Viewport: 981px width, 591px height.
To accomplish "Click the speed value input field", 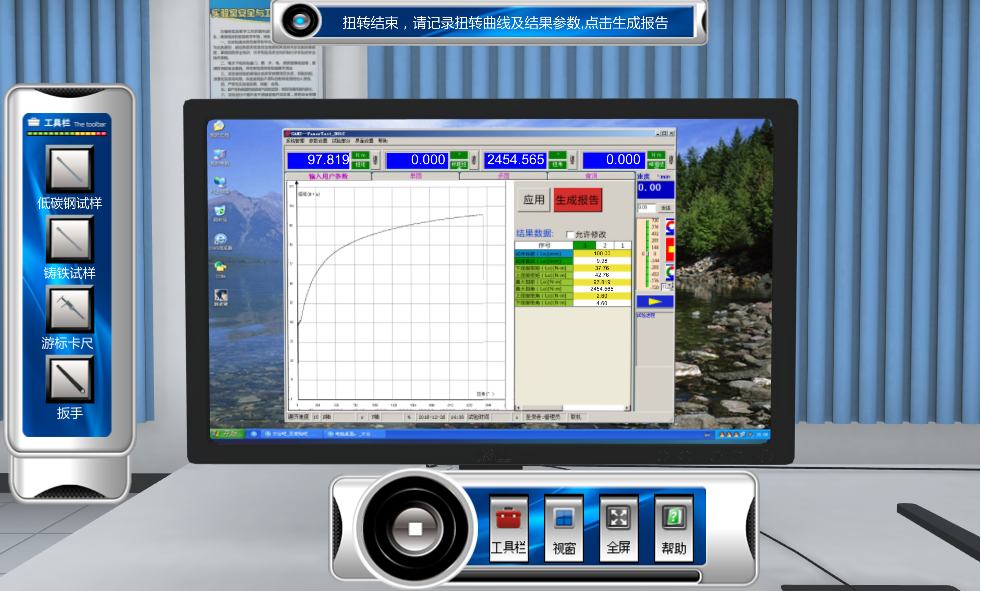I will pyautogui.click(x=645, y=208).
